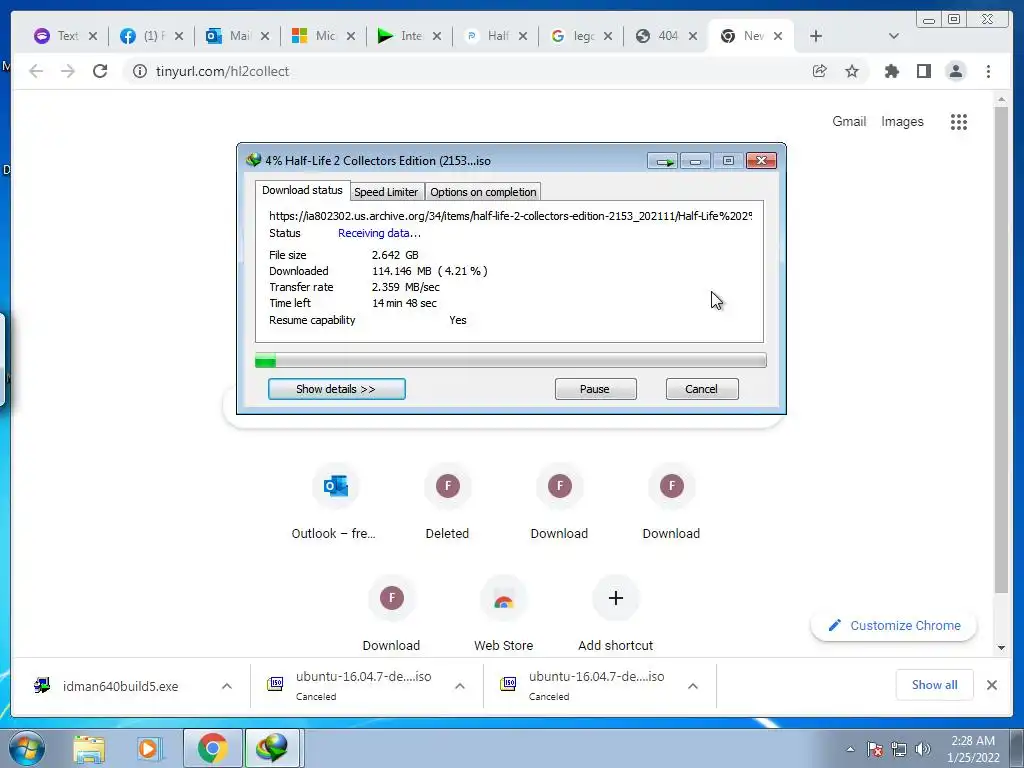Viewport: 1024px width, 768px height.
Task: Close the 404 tab
Action: click(x=693, y=36)
